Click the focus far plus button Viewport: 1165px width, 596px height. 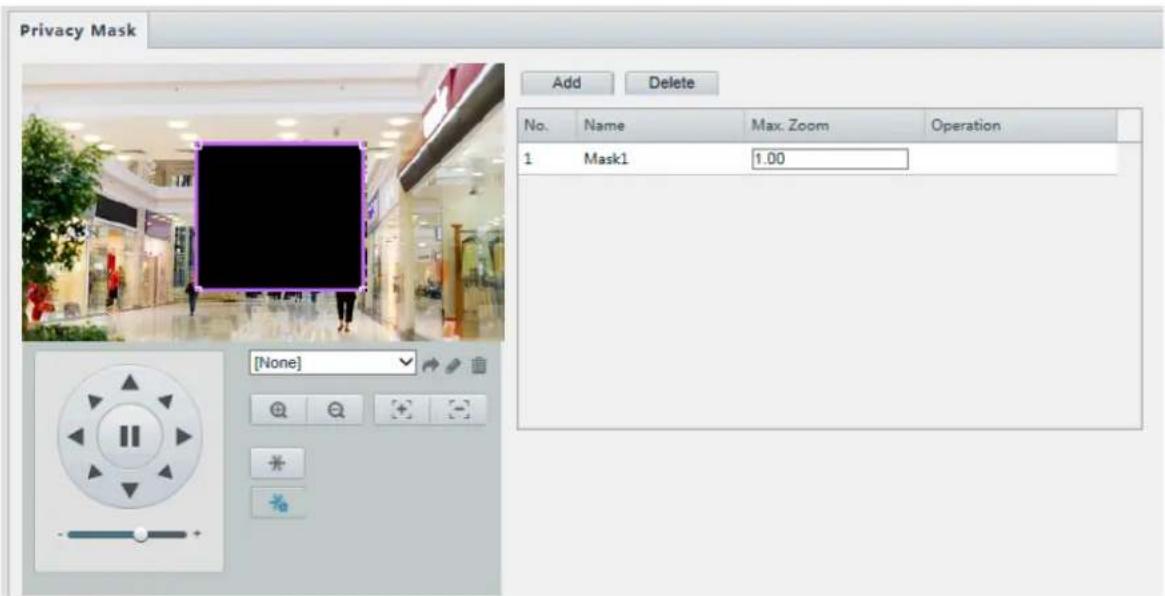402,409
